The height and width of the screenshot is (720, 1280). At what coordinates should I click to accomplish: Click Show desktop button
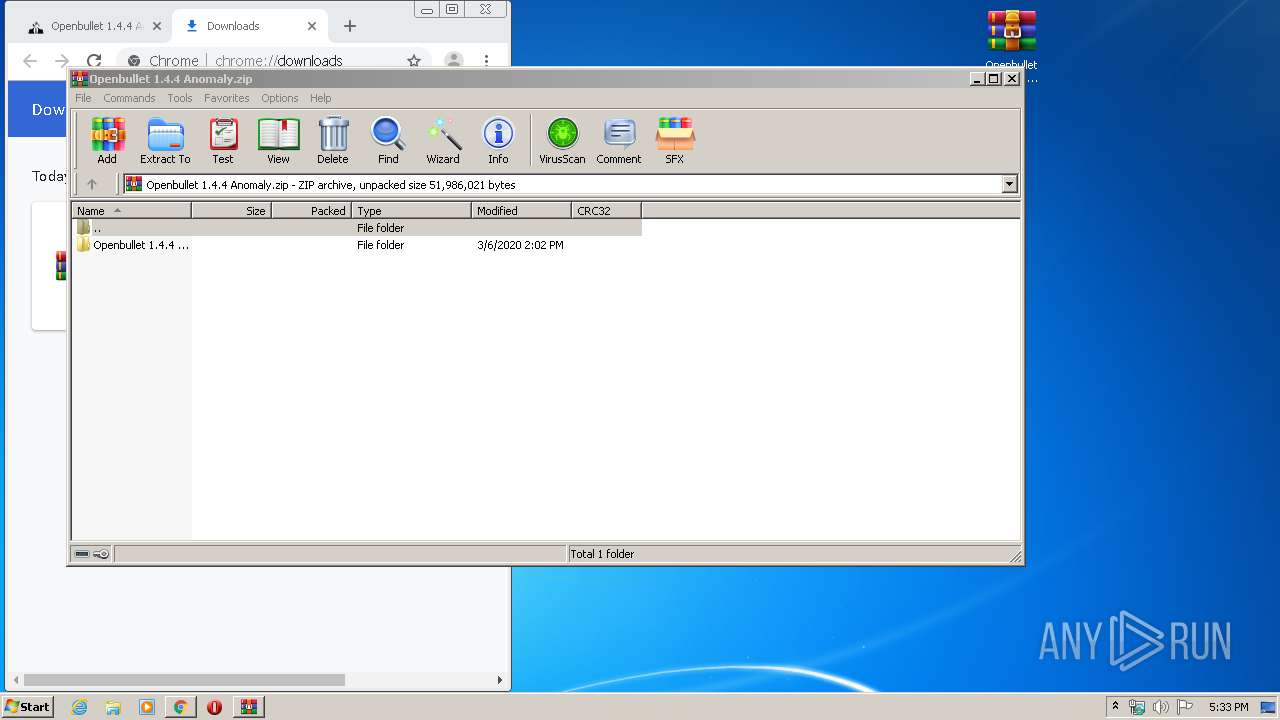coord(1269,707)
